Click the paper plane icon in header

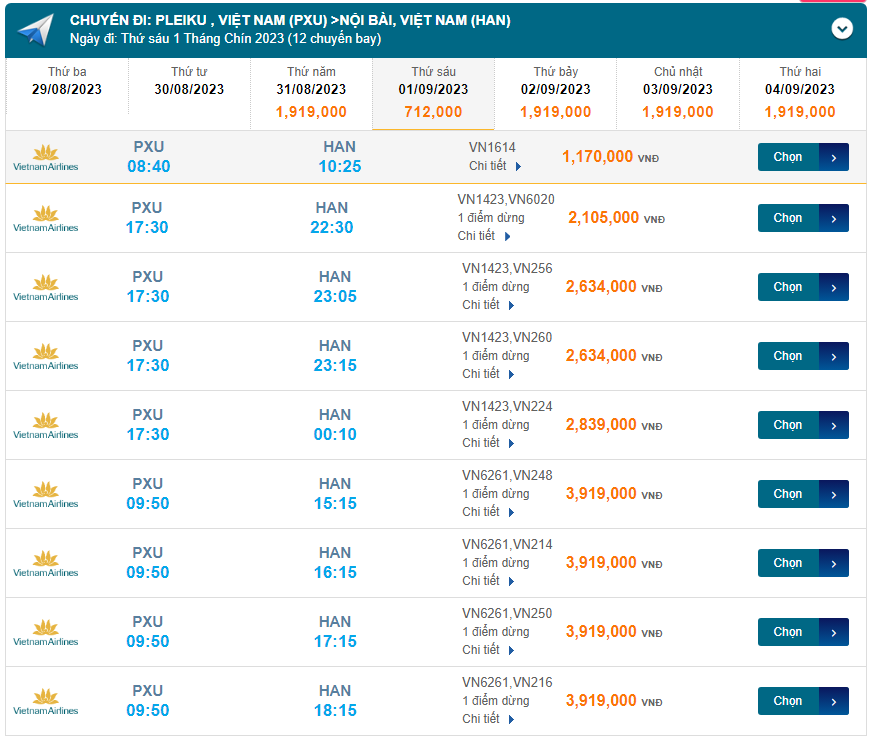tap(35, 29)
